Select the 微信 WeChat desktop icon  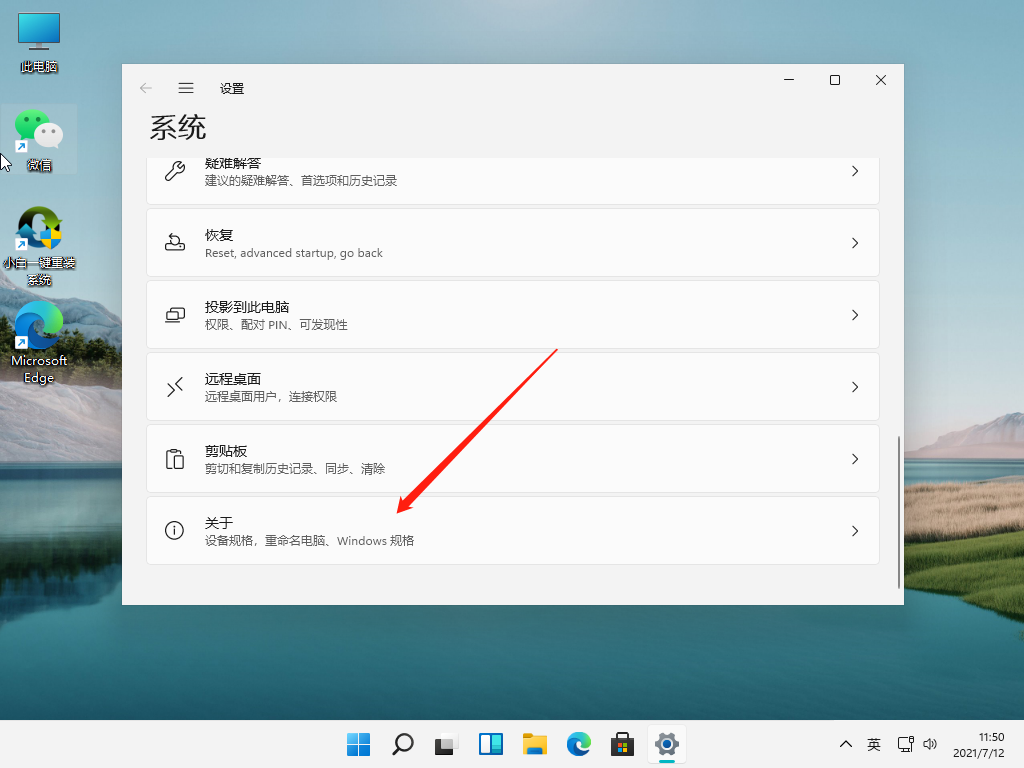pos(39,139)
